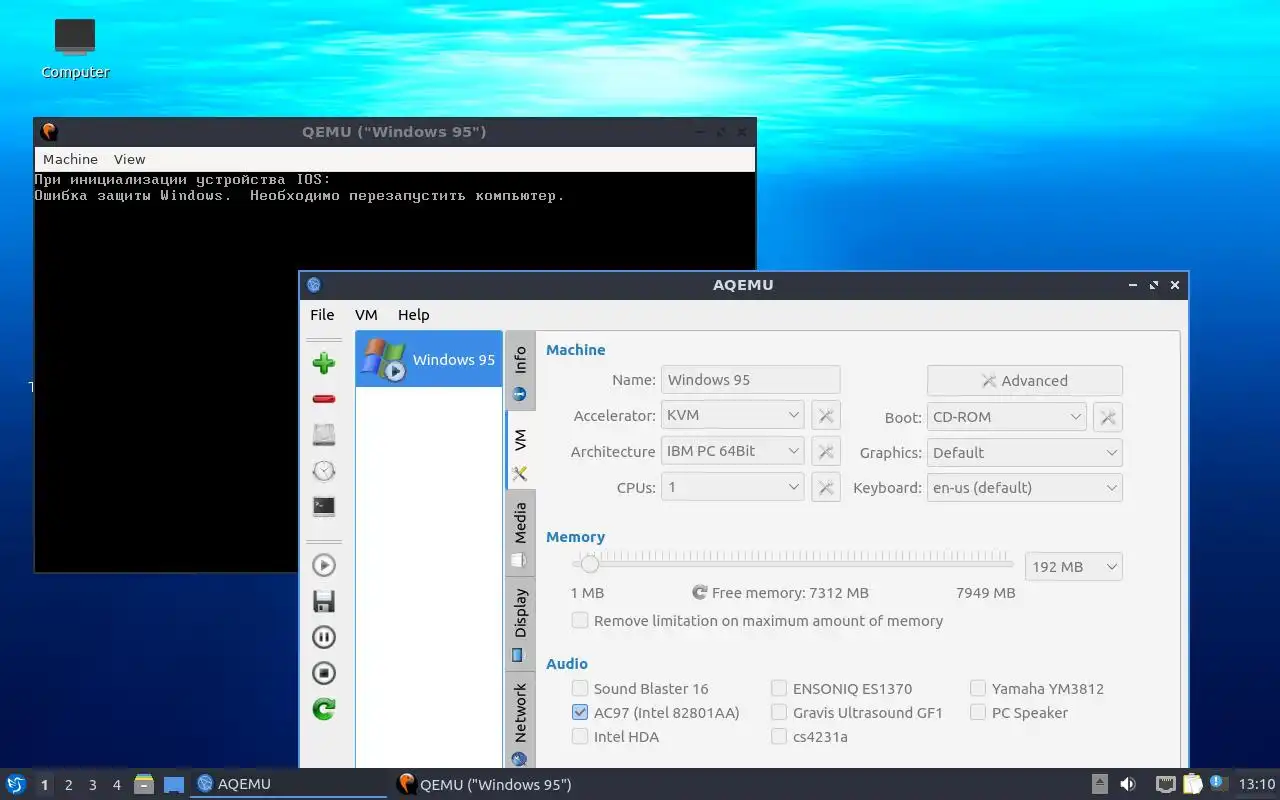Open the Accelerator KVM dropdown
Viewport: 1280px width, 800px height.
coord(732,415)
